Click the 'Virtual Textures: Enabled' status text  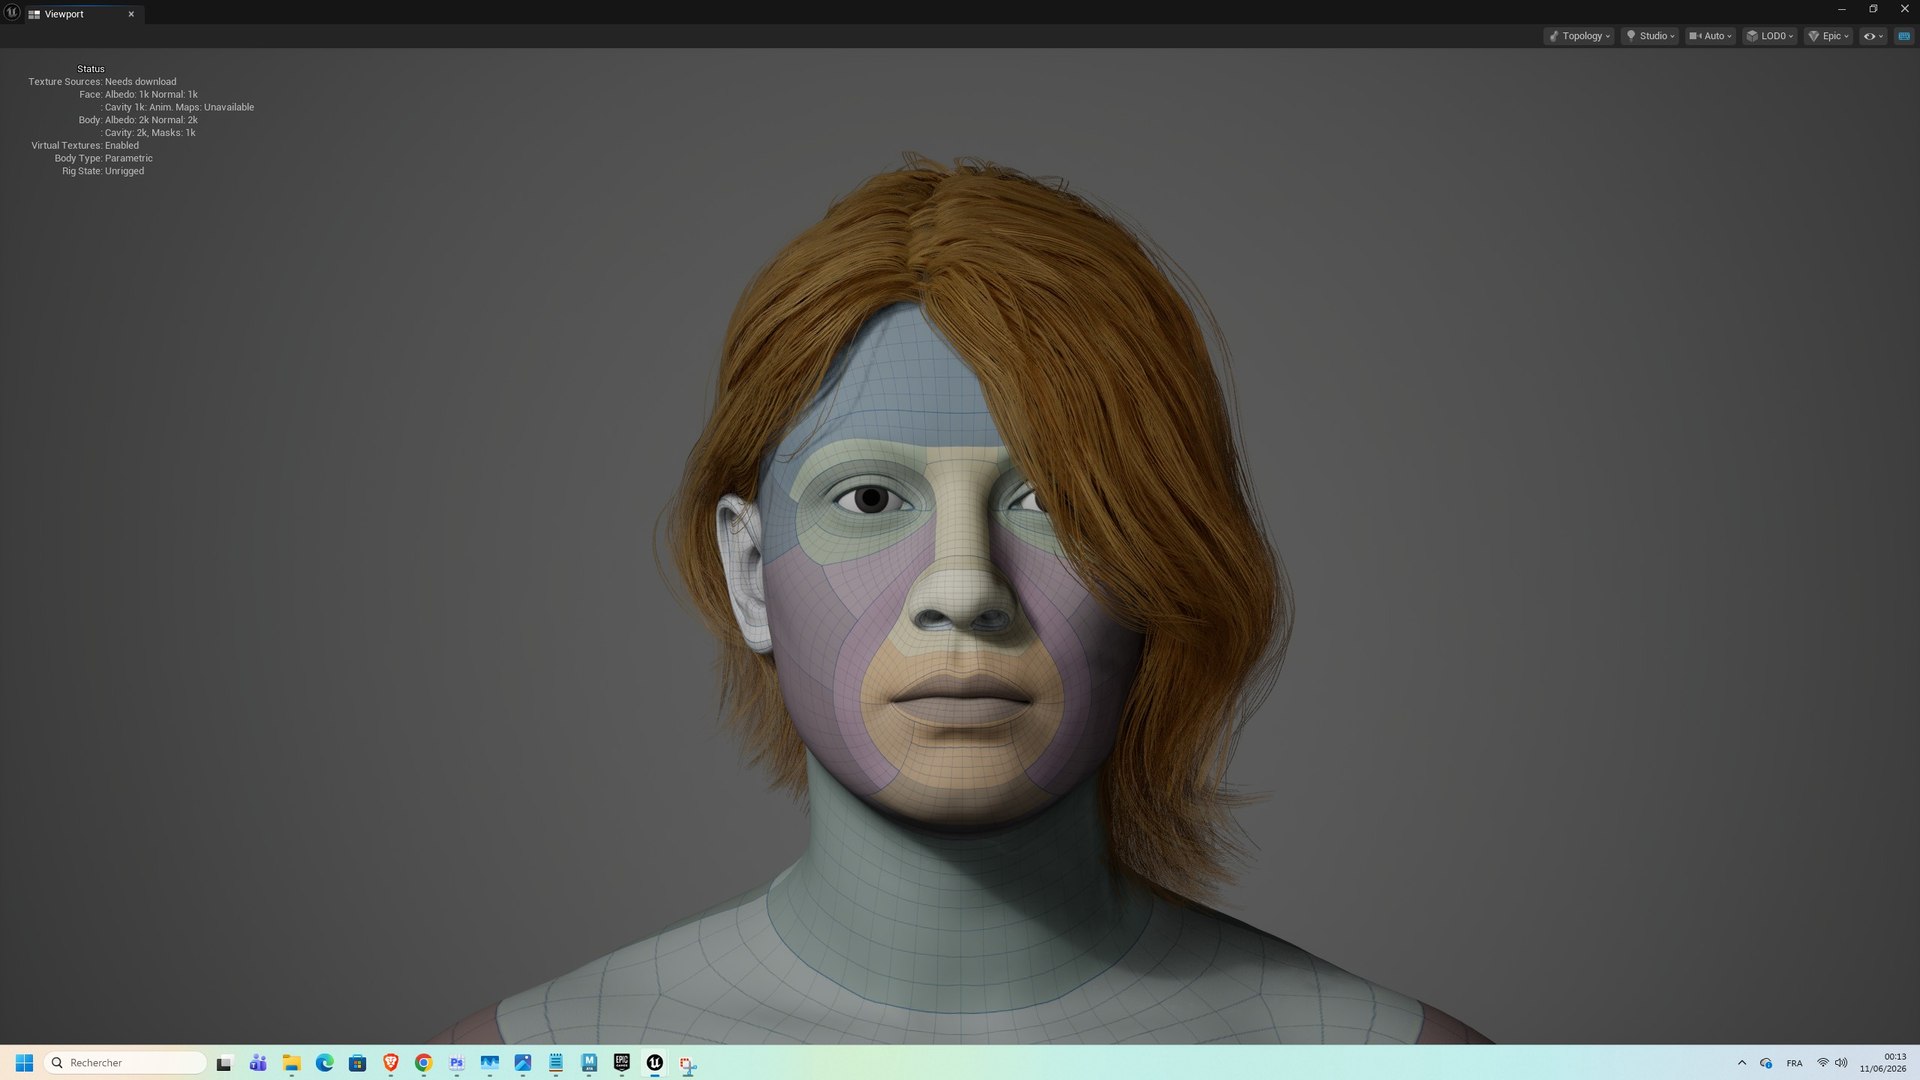coord(85,145)
